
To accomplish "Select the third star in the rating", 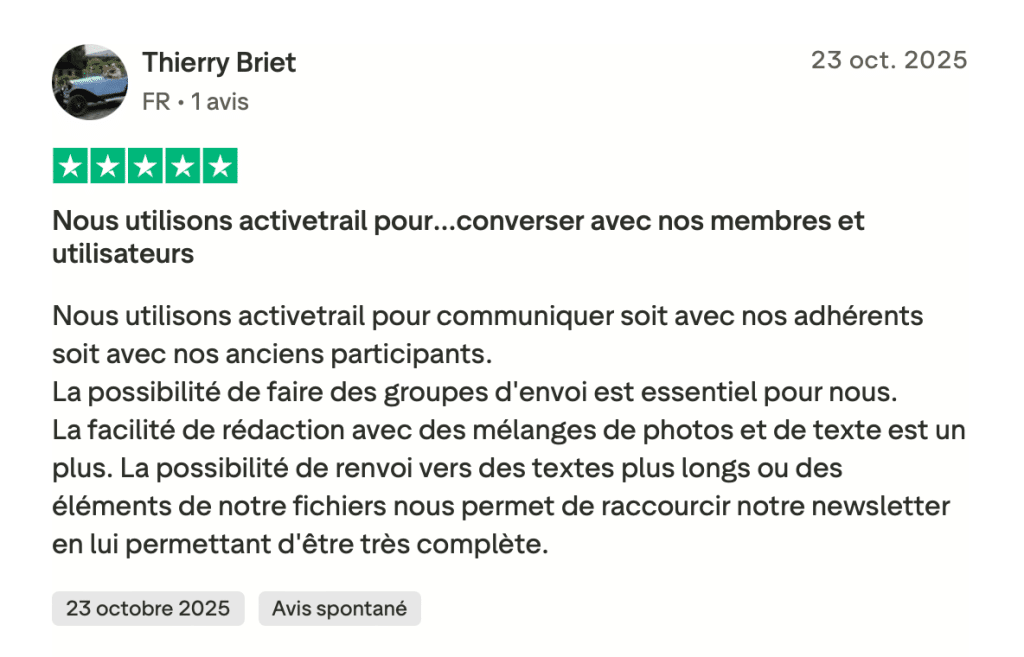I will 145,166.
